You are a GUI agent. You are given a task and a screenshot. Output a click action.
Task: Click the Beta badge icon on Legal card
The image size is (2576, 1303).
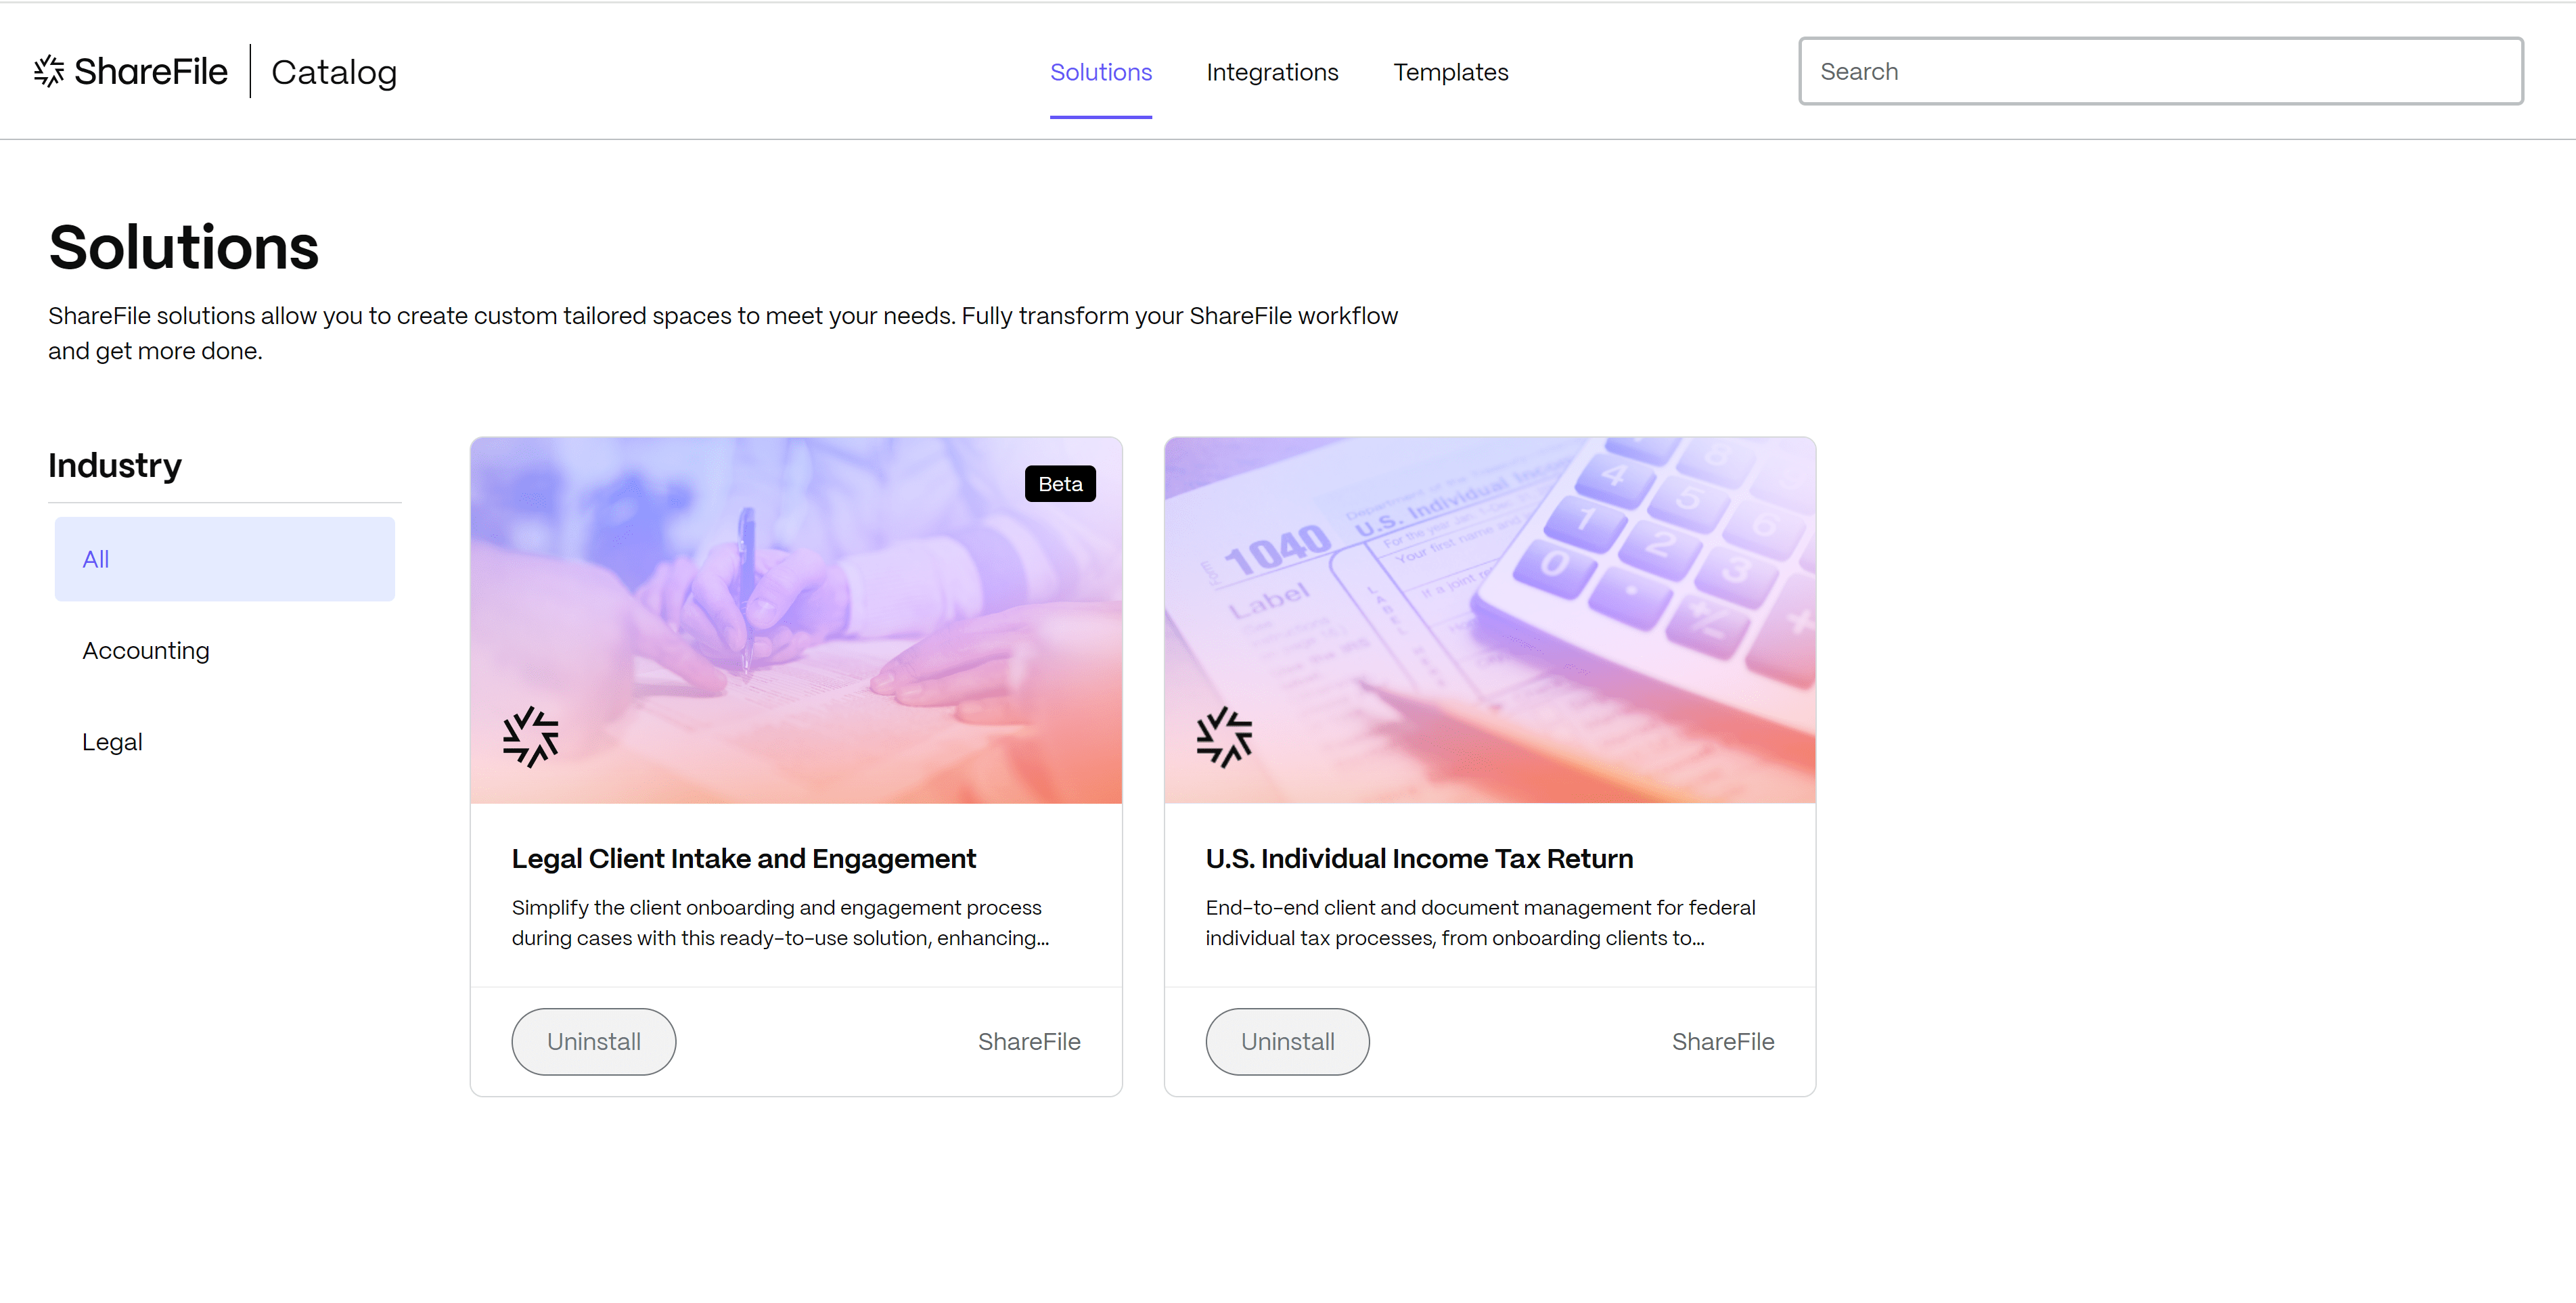tap(1060, 484)
